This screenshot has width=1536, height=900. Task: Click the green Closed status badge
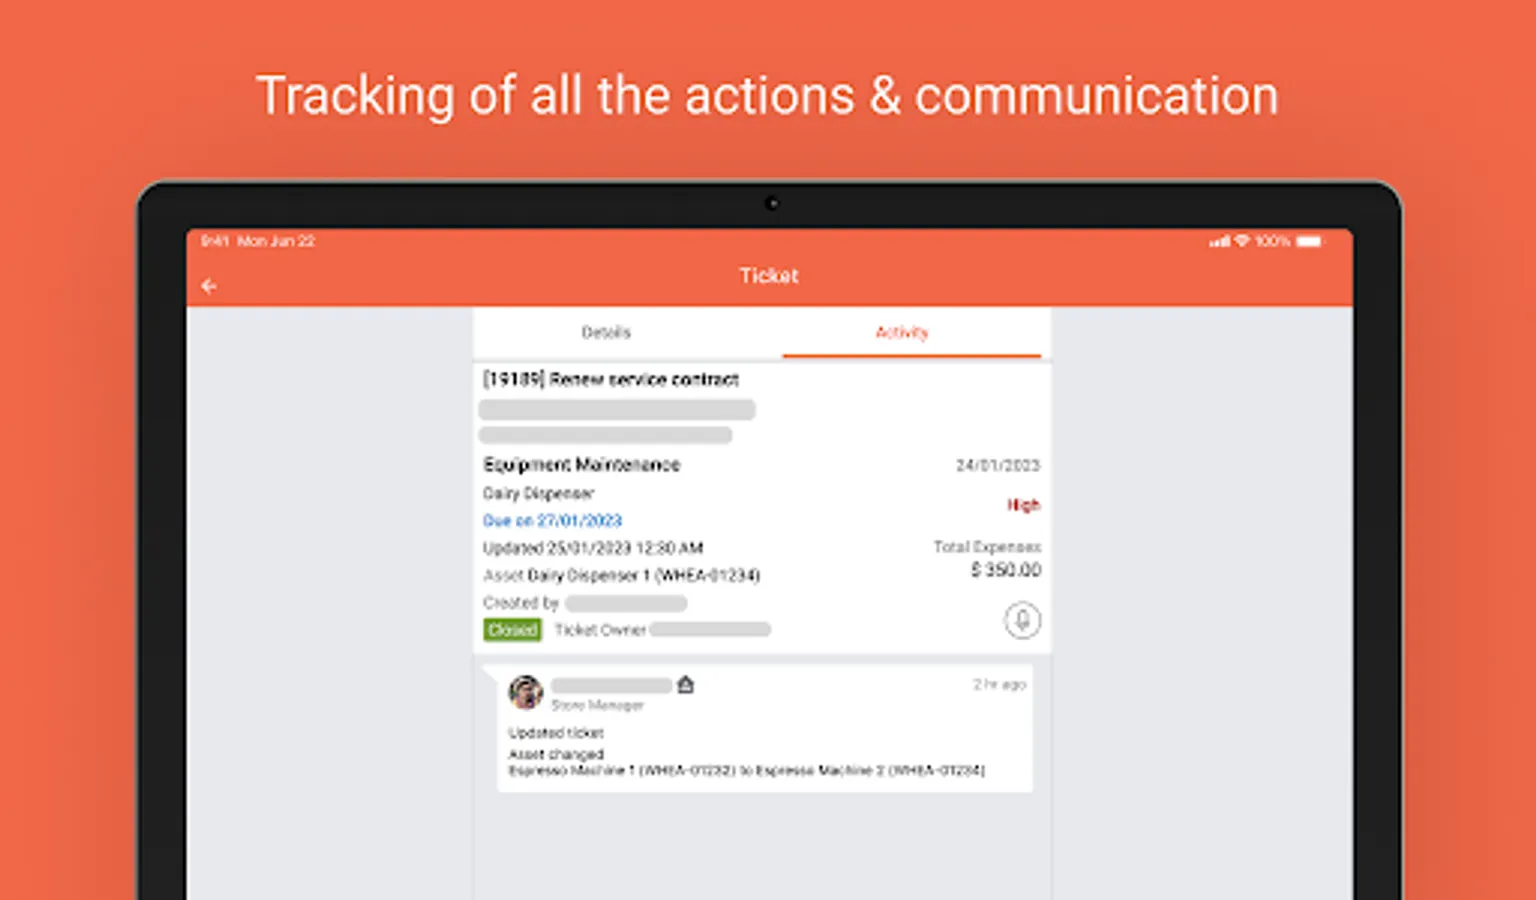pyautogui.click(x=512, y=630)
